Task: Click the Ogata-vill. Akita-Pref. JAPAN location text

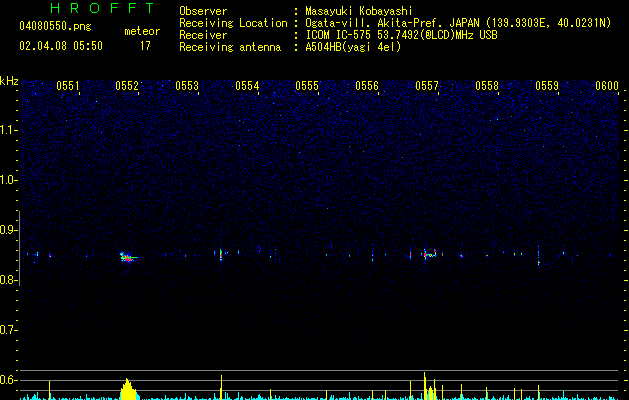Action: pyautogui.click(x=392, y=23)
